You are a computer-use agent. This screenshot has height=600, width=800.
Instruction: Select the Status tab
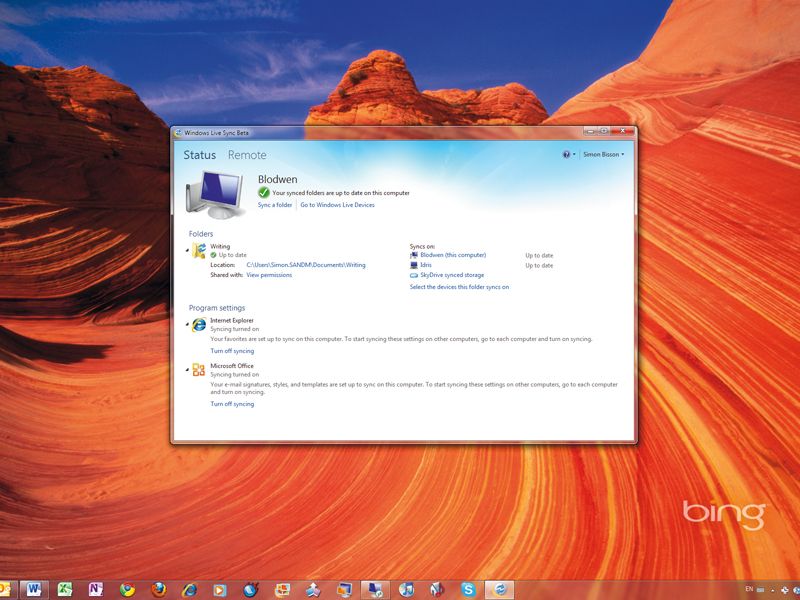point(198,156)
